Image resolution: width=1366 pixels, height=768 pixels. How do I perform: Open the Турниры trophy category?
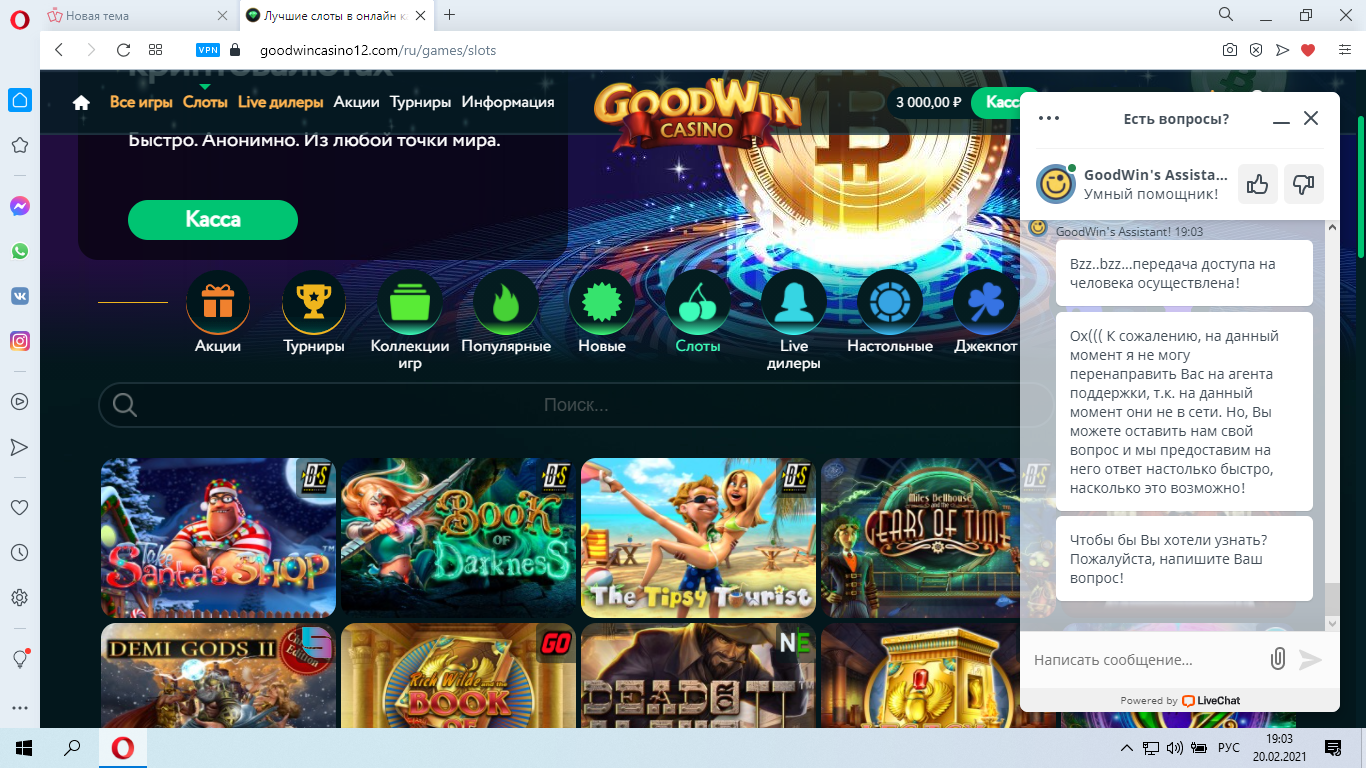coord(313,303)
